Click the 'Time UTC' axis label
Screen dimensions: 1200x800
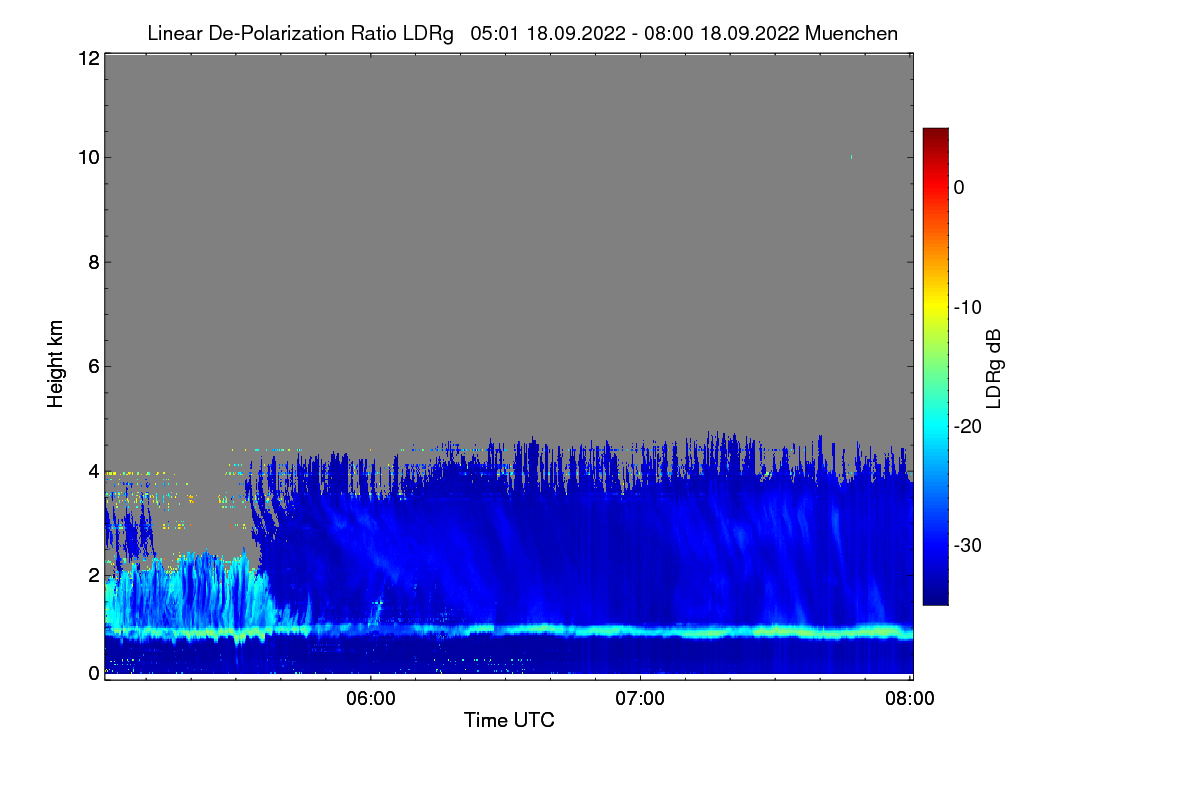pyautogui.click(x=509, y=720)
